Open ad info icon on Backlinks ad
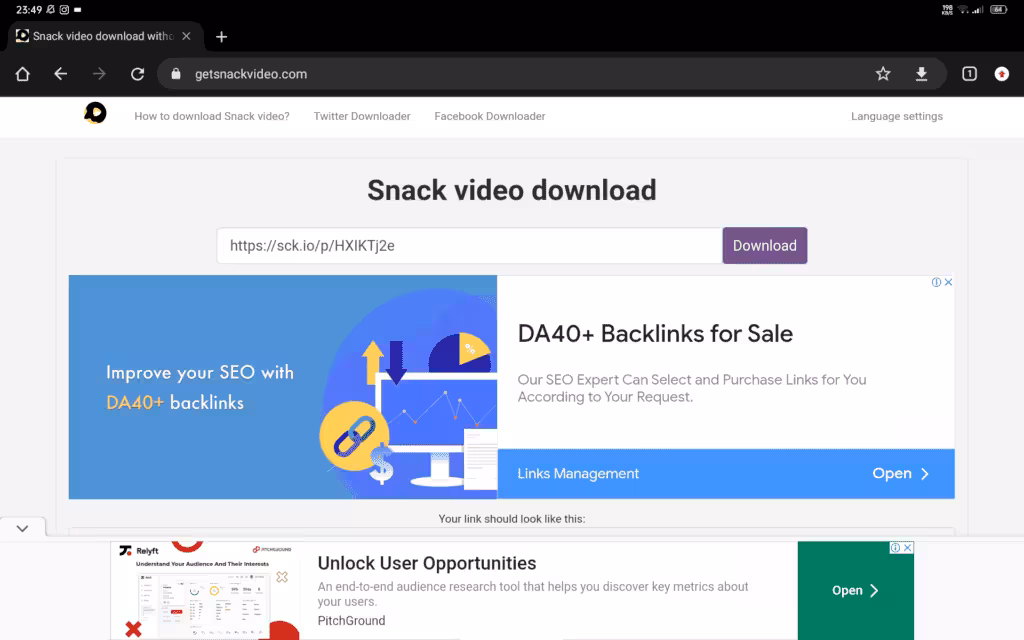Screen dimensions: 1024x640 tap(936, 282)
